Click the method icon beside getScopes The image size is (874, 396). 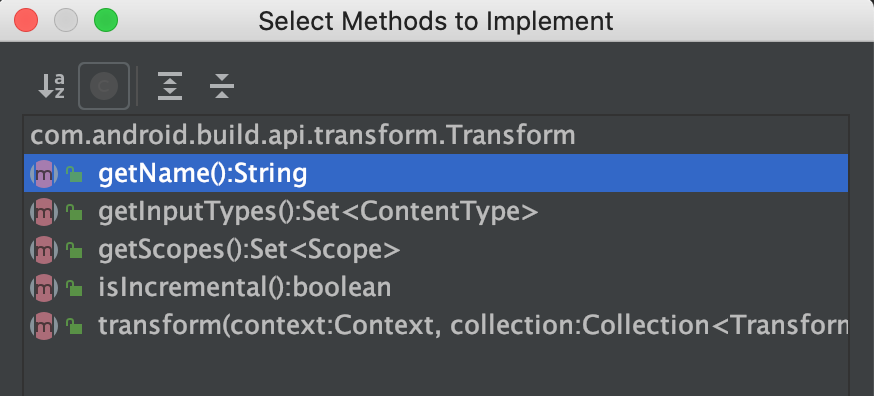point(44,250)
